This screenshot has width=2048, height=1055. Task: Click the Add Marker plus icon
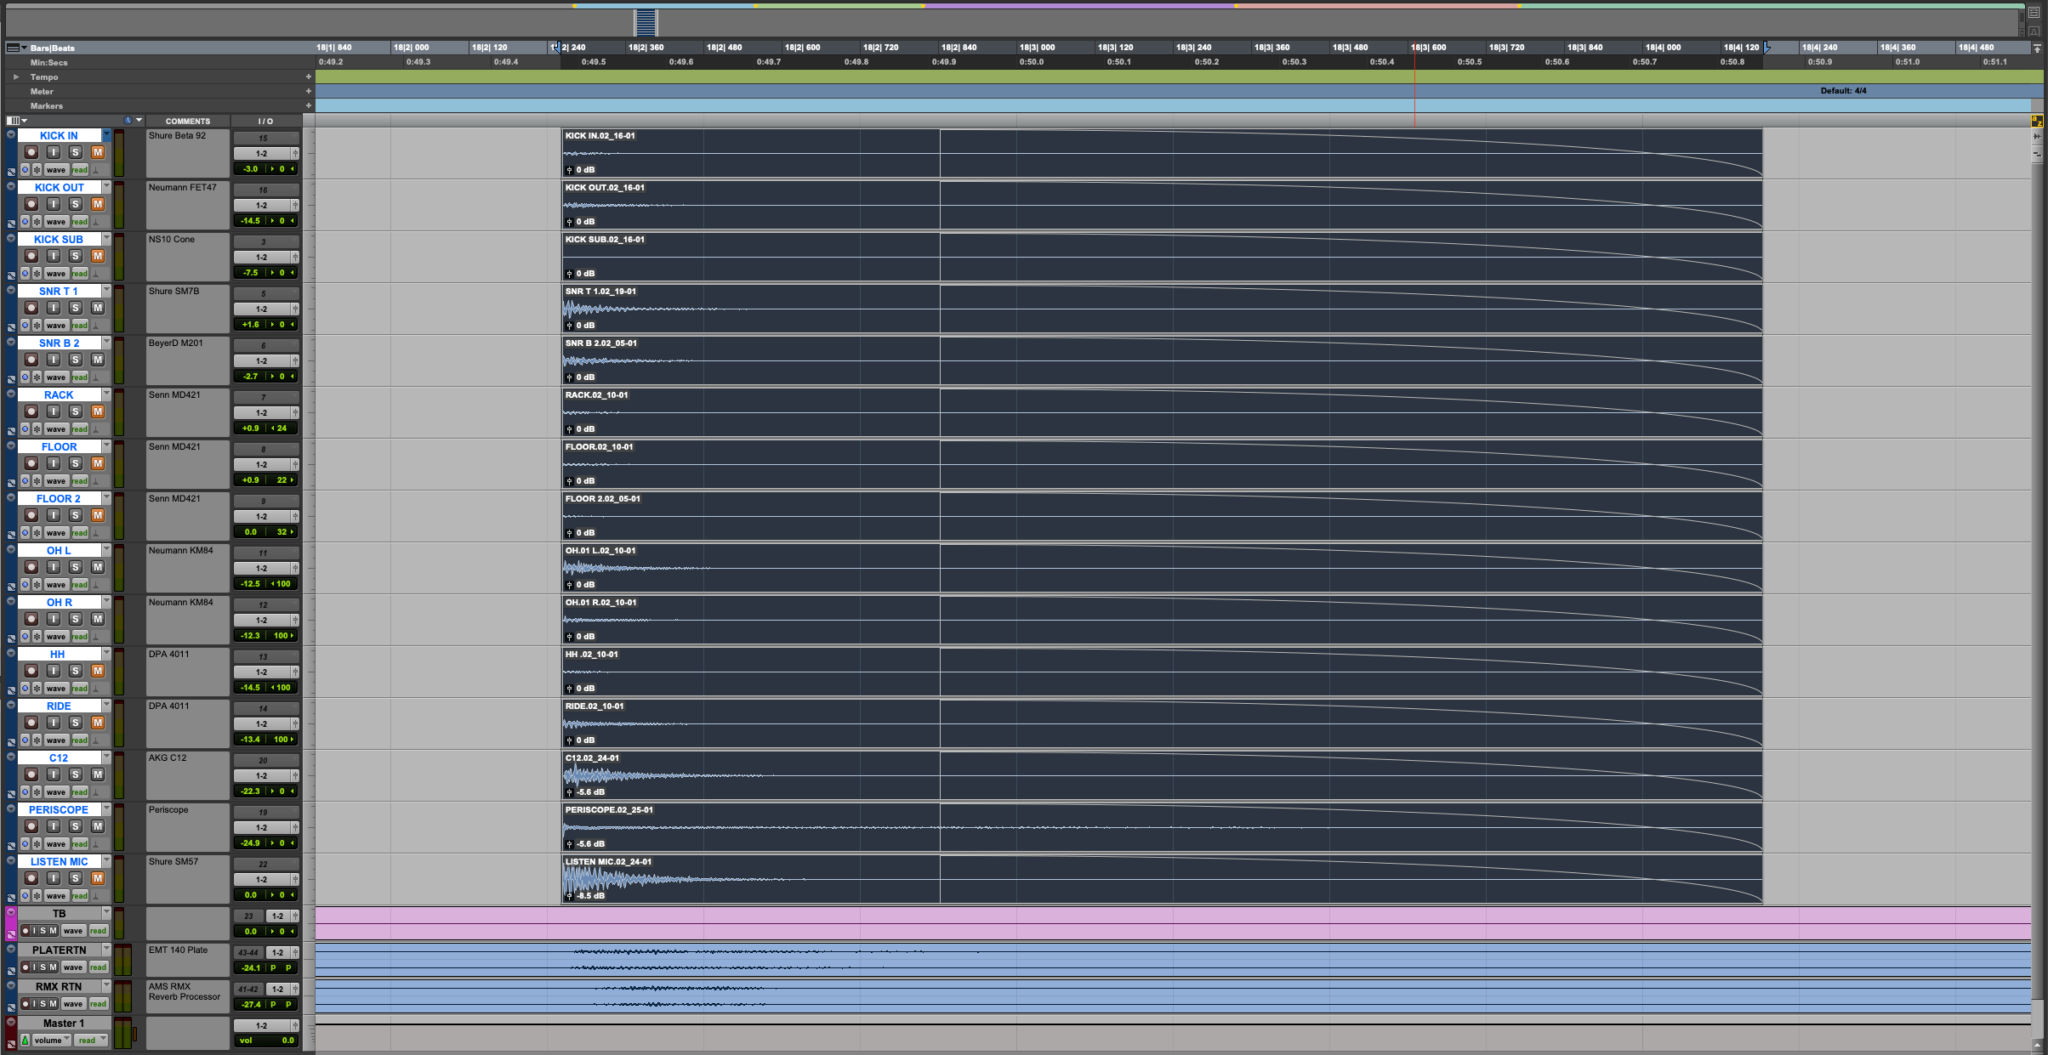(x=308, y=105)
